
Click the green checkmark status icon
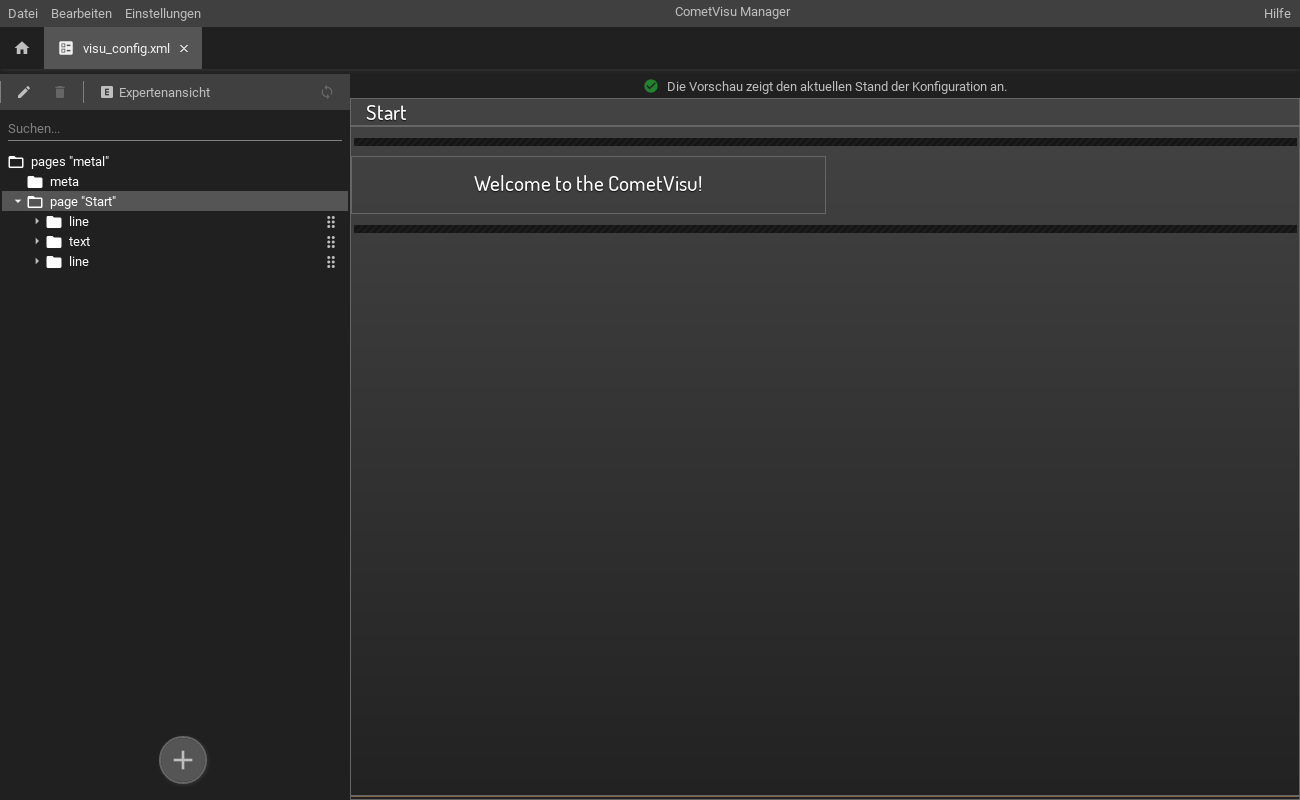pyautogui.click(x=651, y=86)
